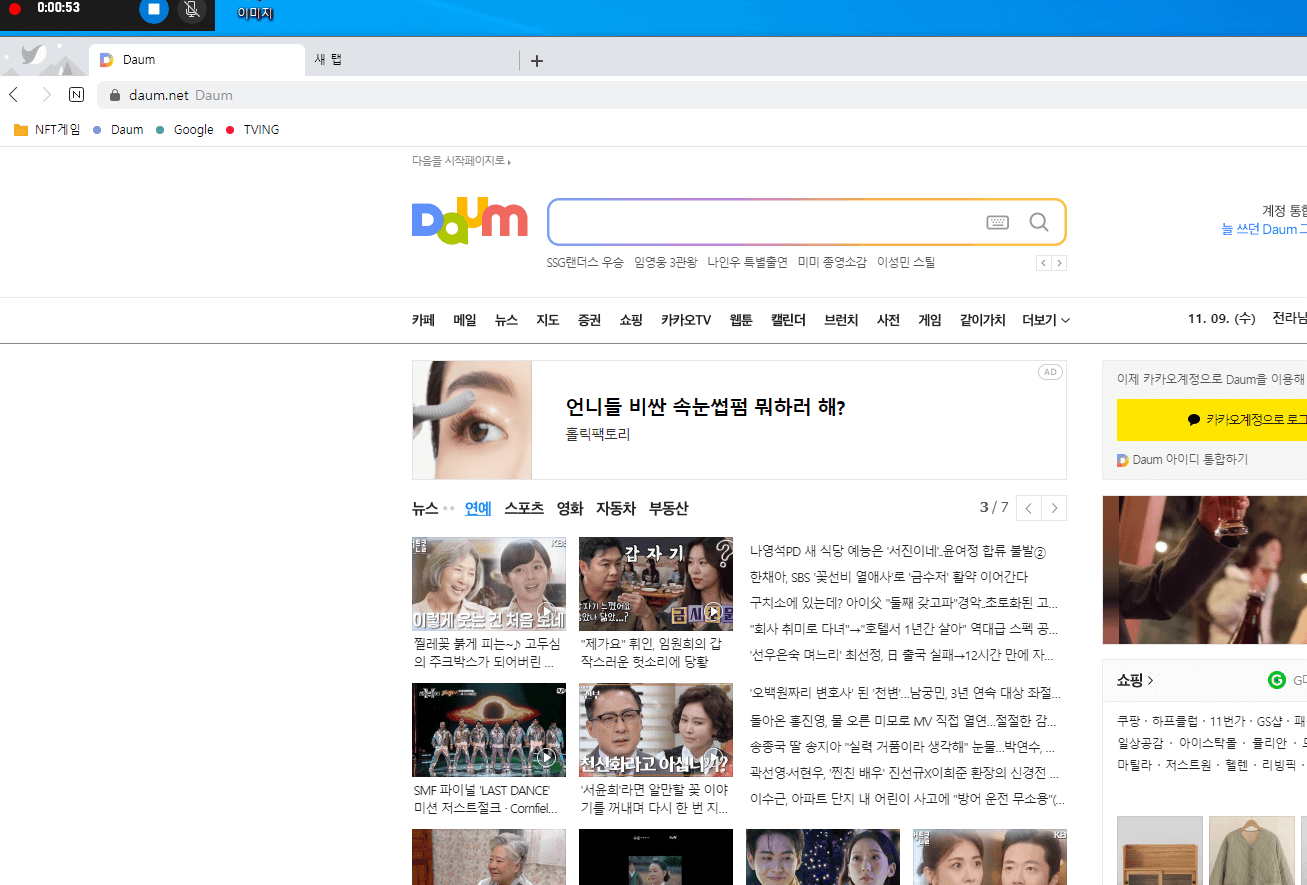The image size is (1307, 885).
Task: Open 게임 in the navigation menu
Action: 930,320
